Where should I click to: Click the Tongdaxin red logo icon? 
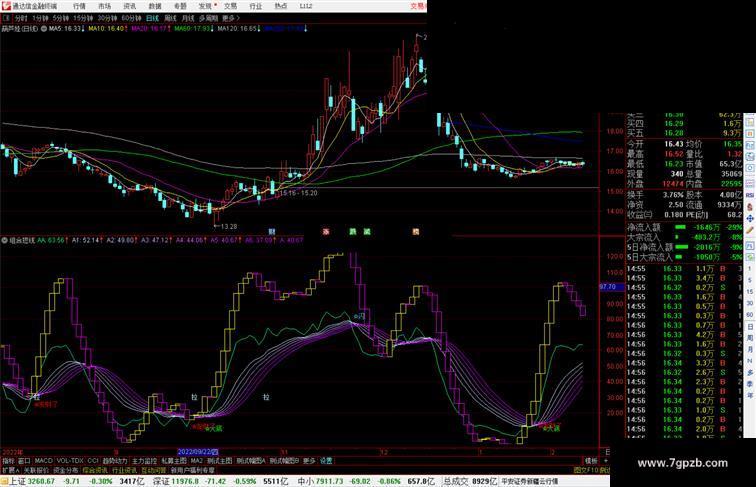click(x=6, y=6)
